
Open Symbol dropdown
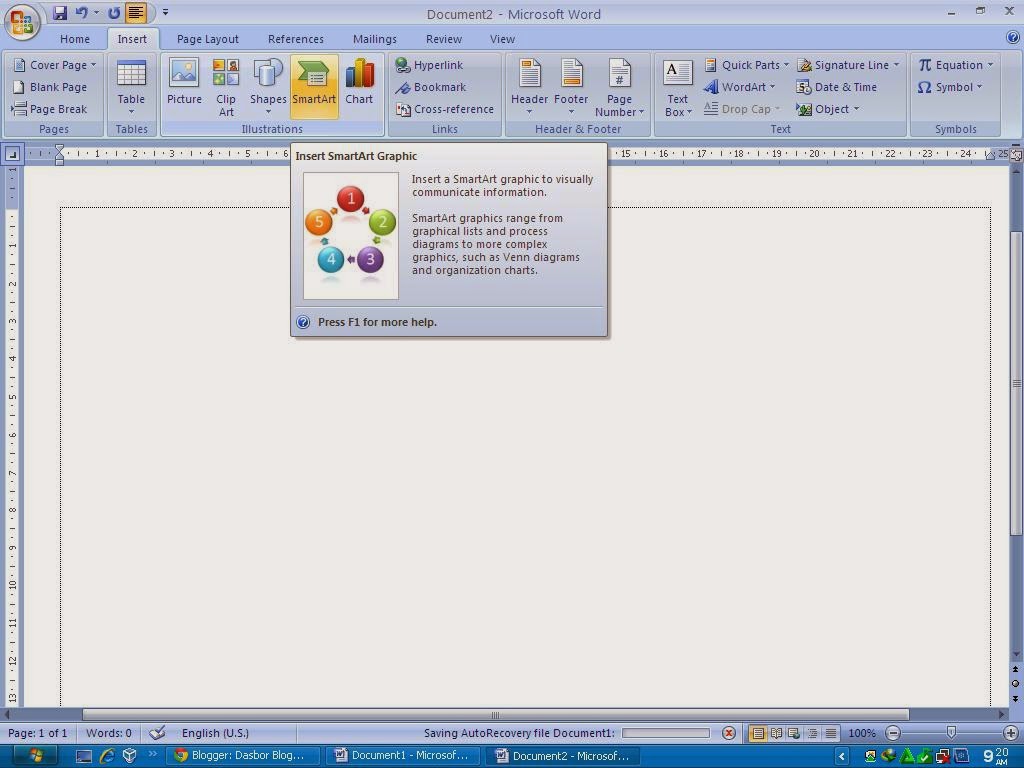point(950,87)
